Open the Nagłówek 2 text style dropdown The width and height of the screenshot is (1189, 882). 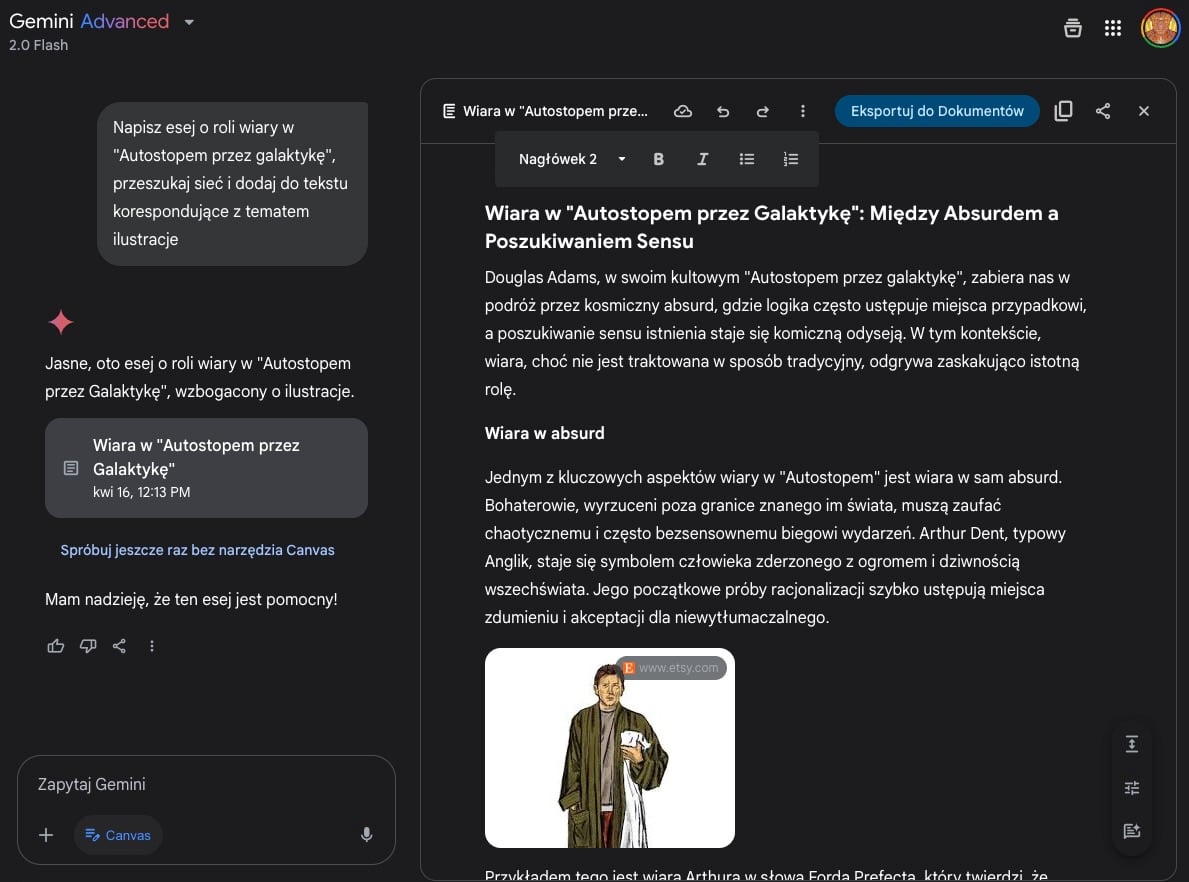[572, 159]
